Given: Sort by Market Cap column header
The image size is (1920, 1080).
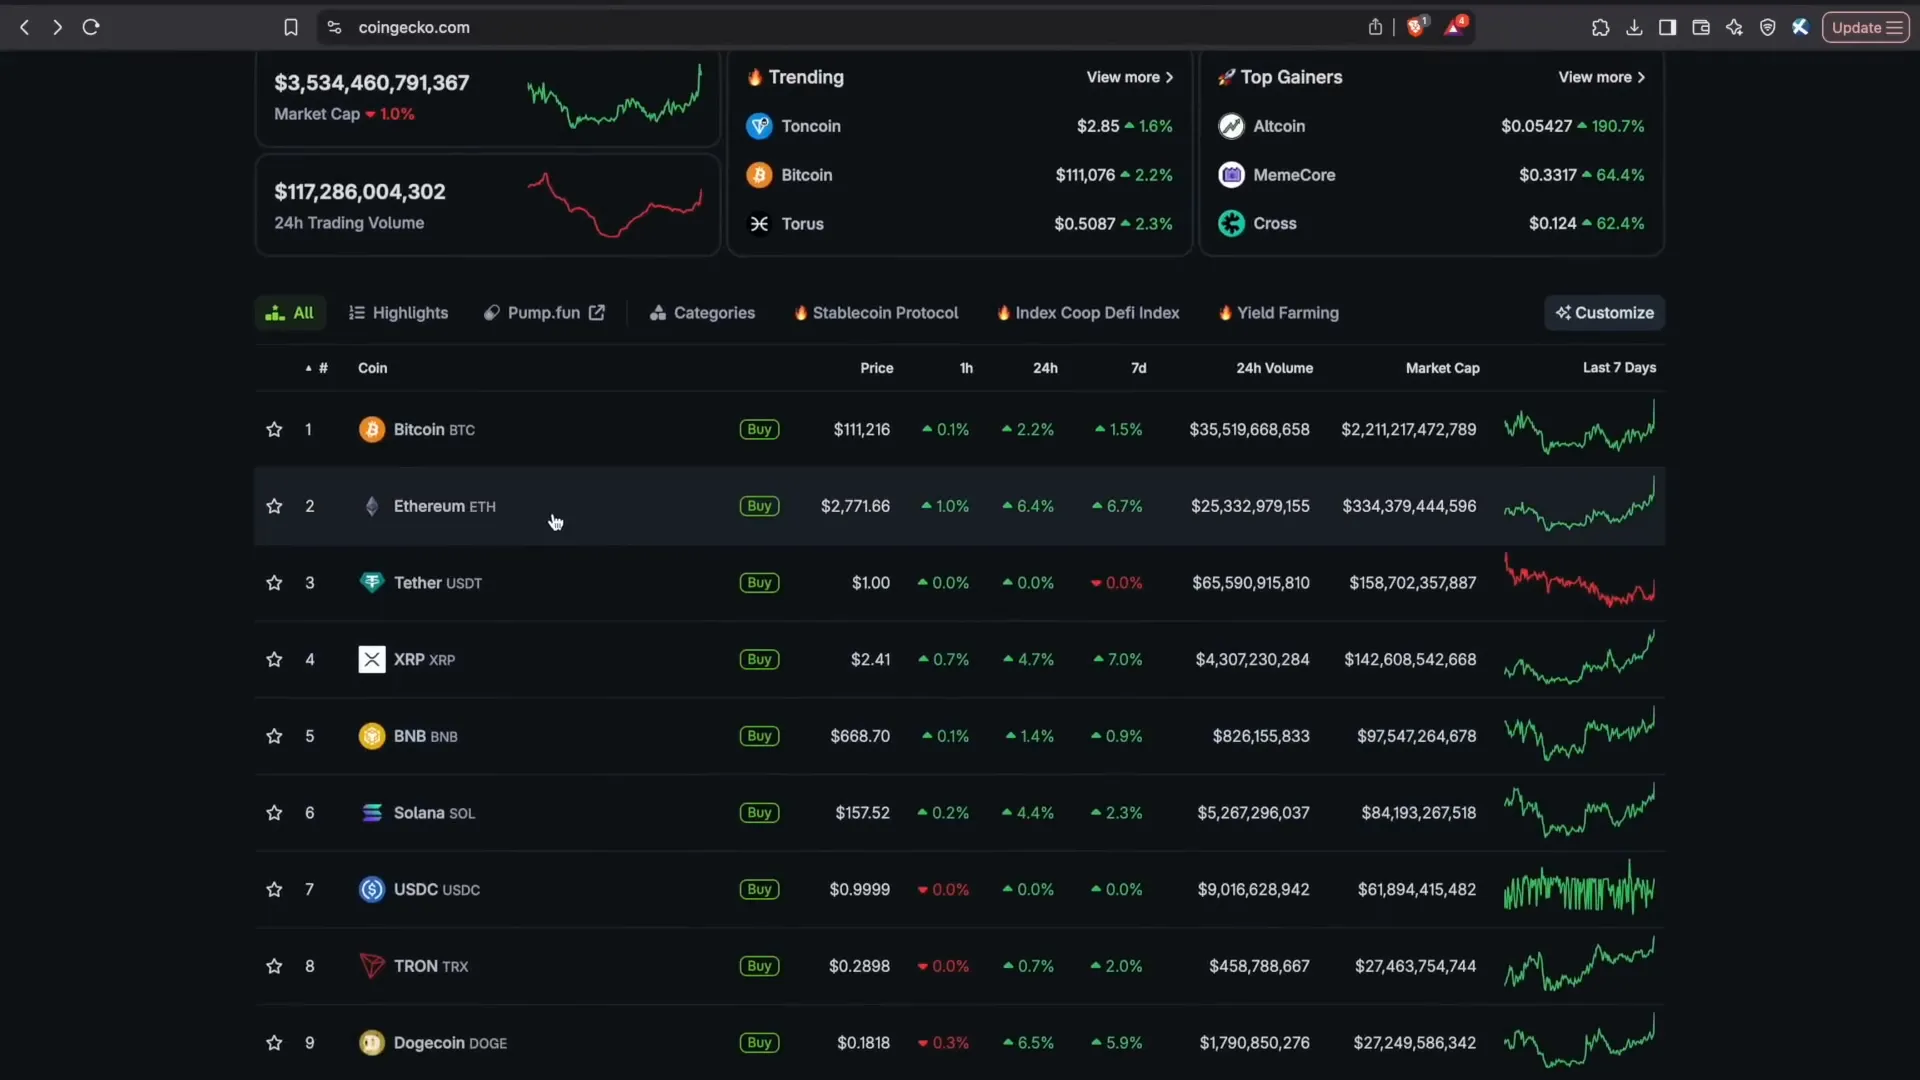Looking at the screenshot, I should click(x=1442, y=368).
